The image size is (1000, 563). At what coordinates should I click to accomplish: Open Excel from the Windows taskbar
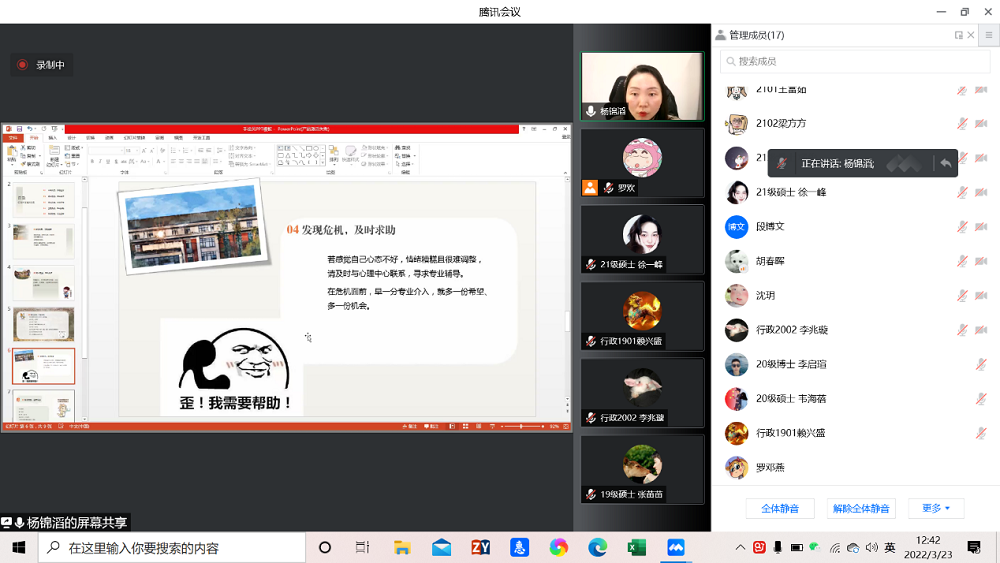636,548
